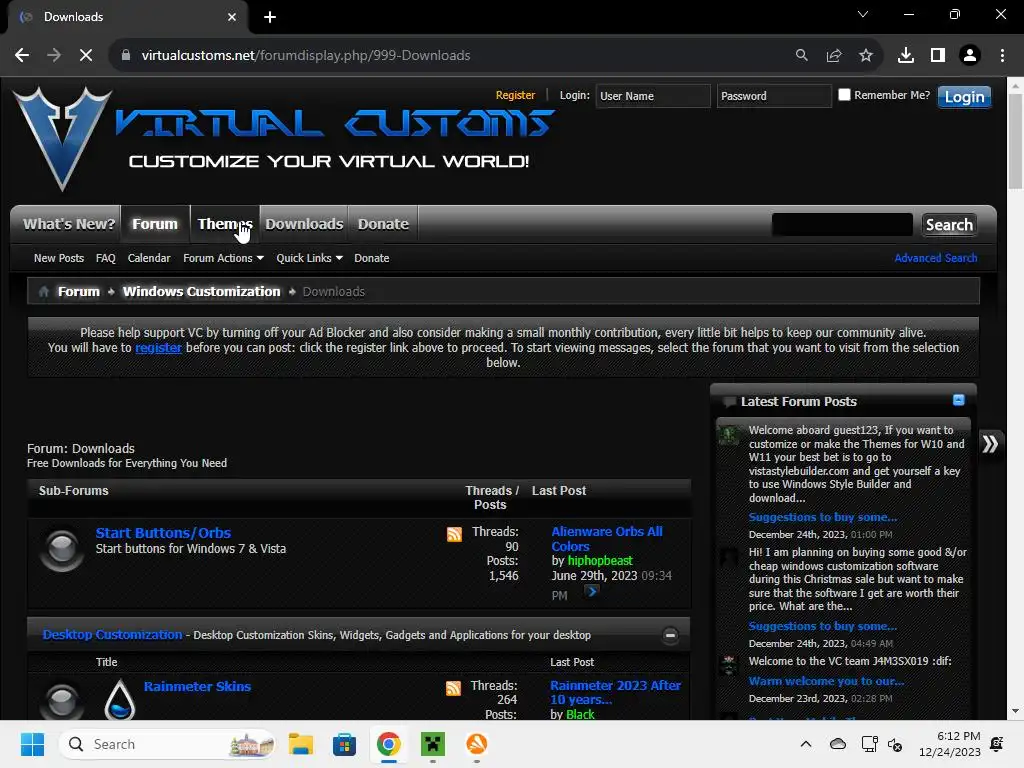Viewport: 1024px width, 768px height.
Task: Click the magnifier zoom icon in address bar
Action: [801, 56]
